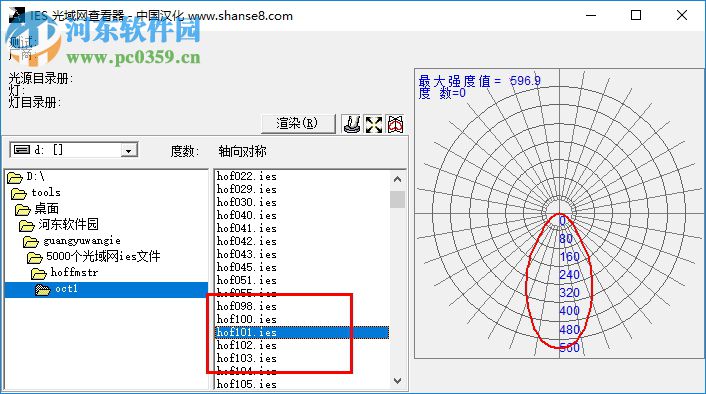Select file hof103.ies

pyautogui.click(x=247, y=358)
